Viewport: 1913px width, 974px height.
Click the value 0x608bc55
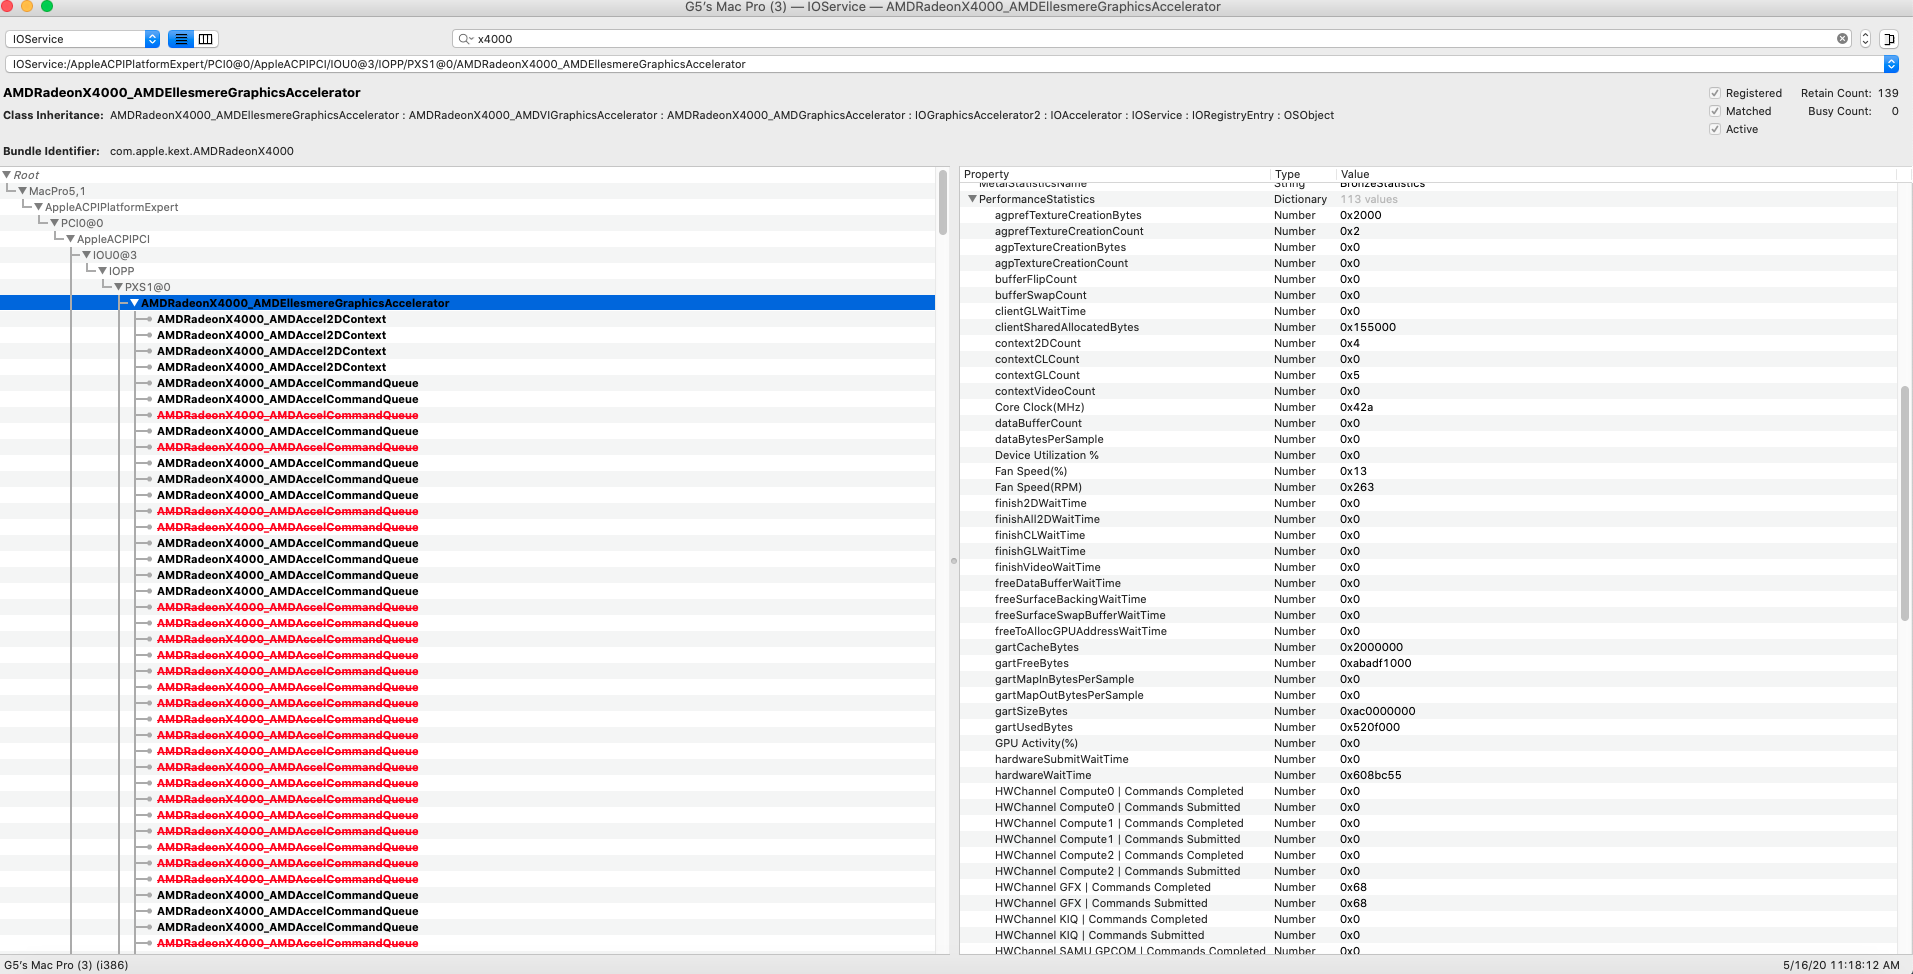tap(1371, 775)
